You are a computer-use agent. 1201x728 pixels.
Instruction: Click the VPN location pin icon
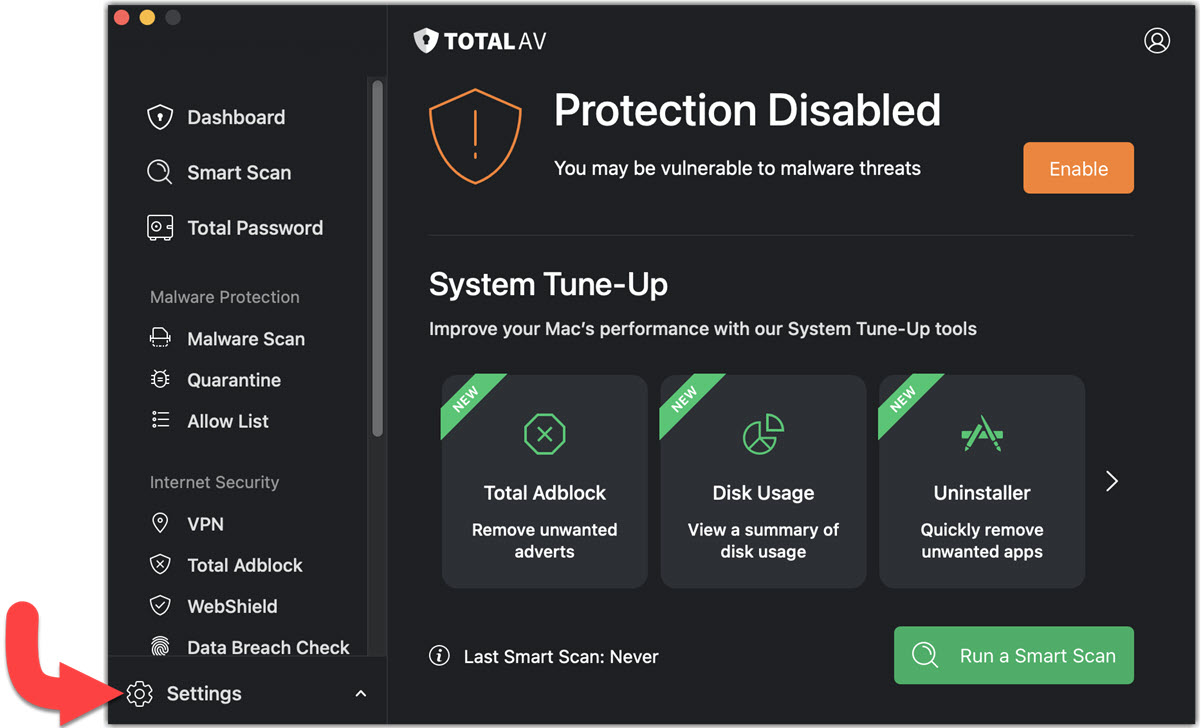[x=160, y=524]
